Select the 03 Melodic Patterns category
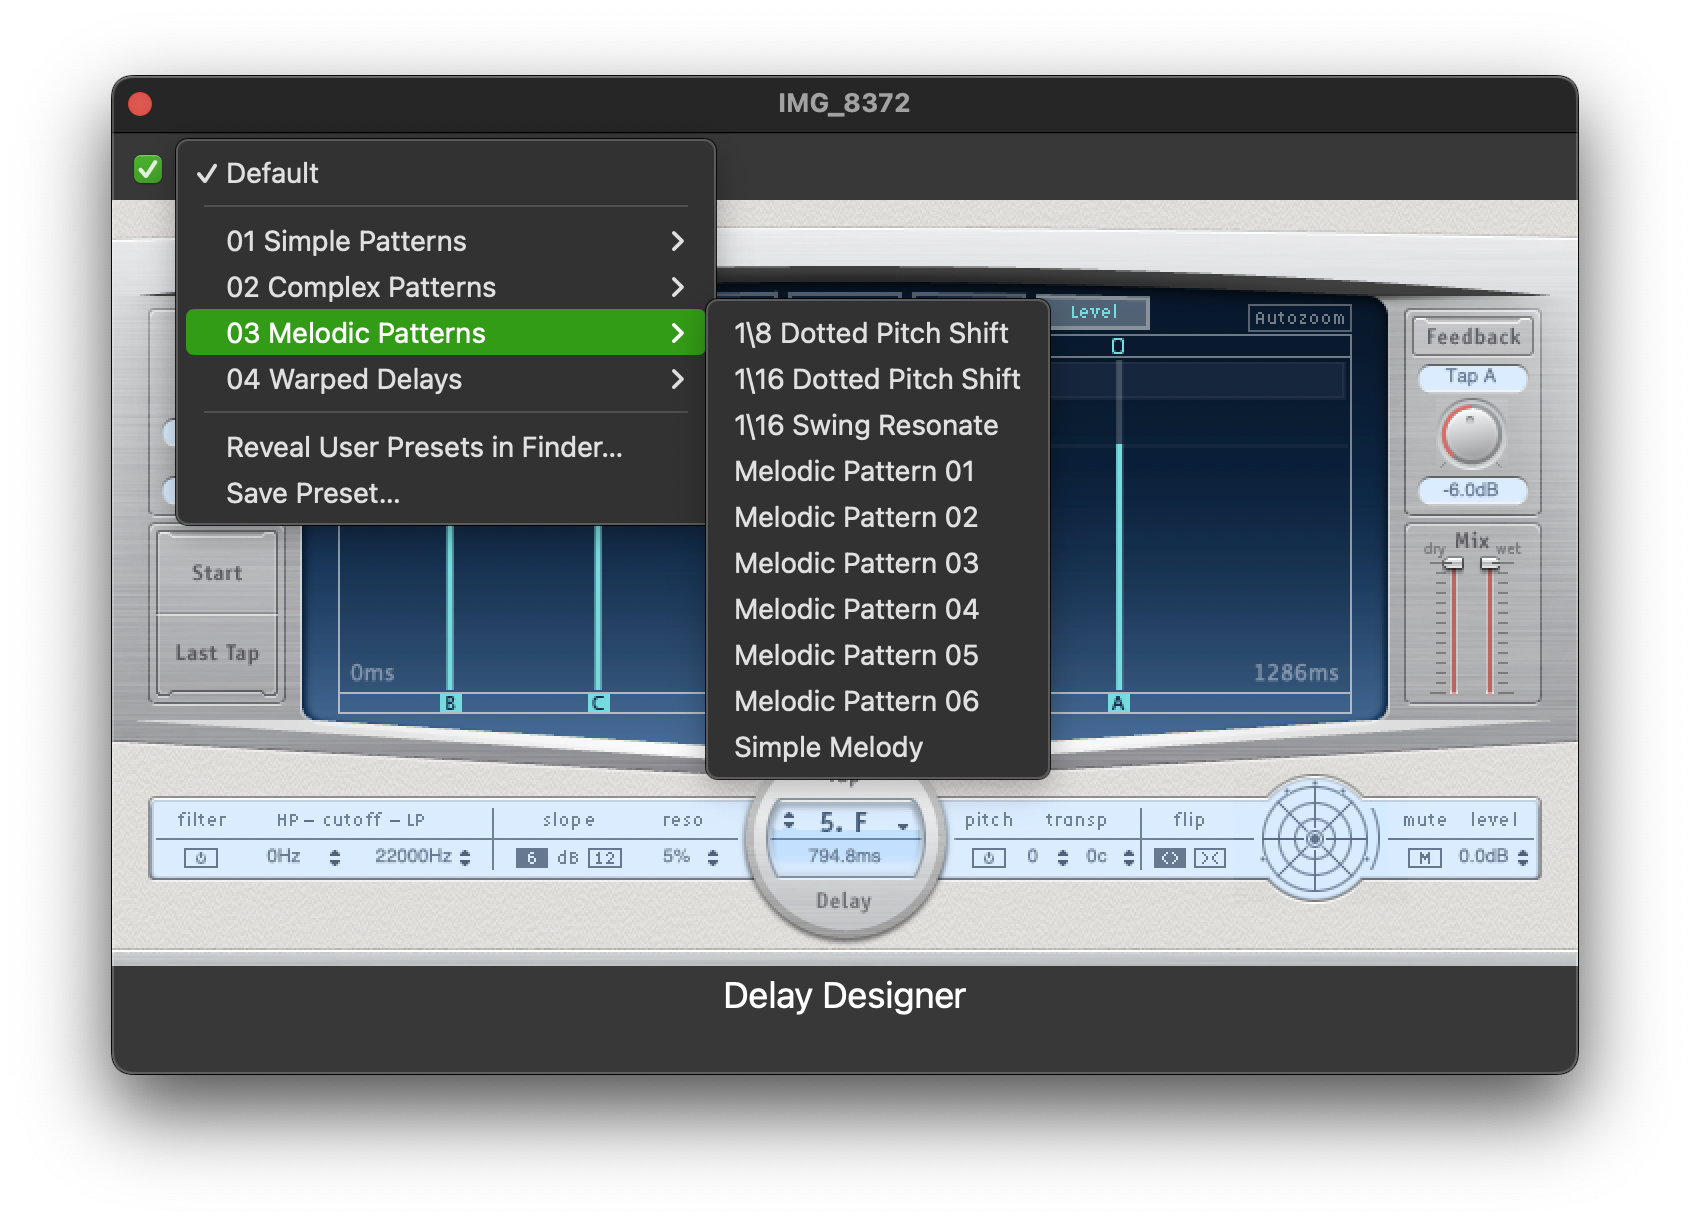The image size is (1690, 1222). pyautogui.click(x=446, y=333)
